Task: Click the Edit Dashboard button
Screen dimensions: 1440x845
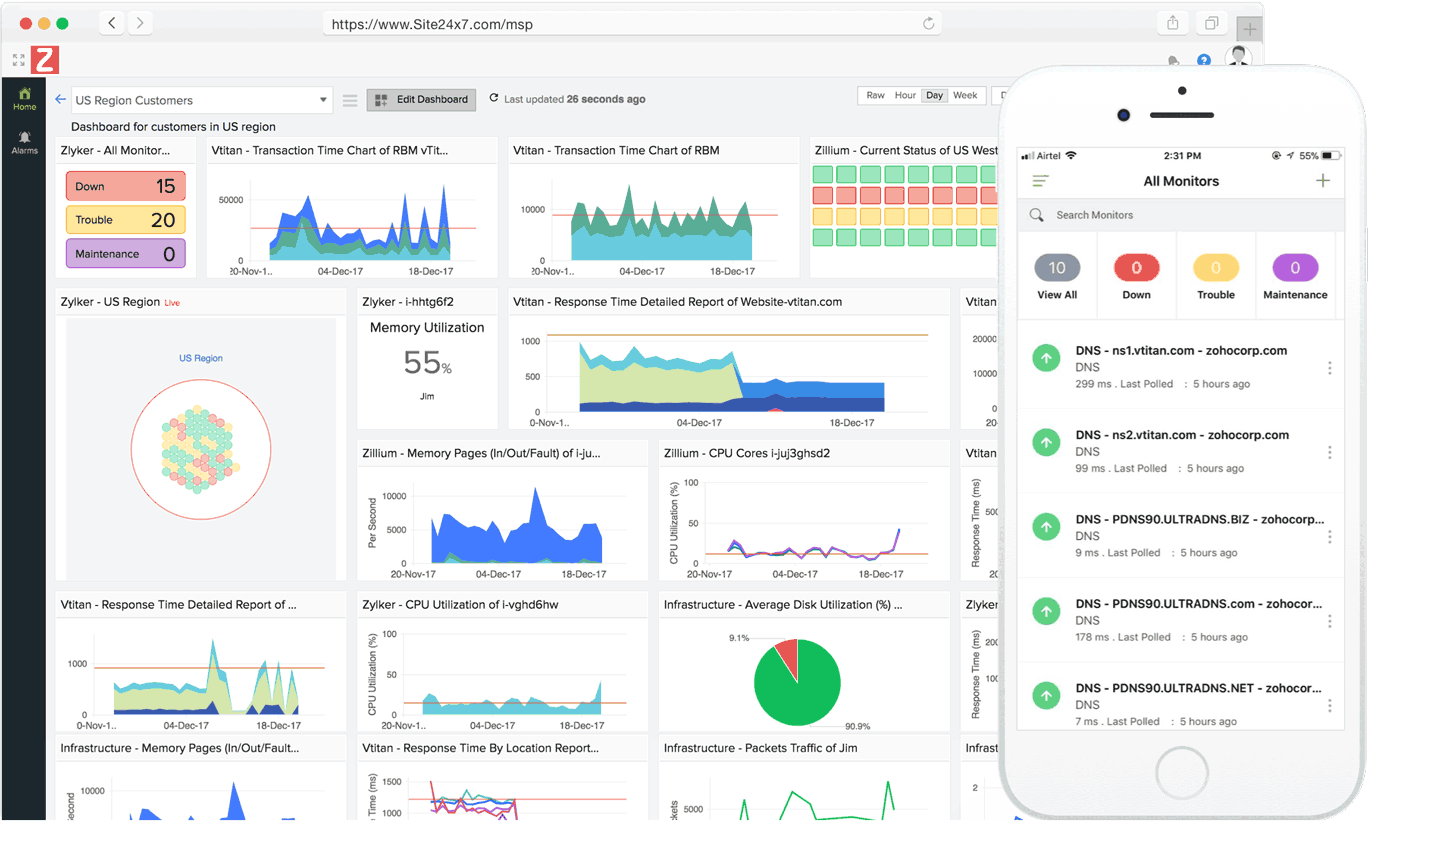Action: [421, 99]
